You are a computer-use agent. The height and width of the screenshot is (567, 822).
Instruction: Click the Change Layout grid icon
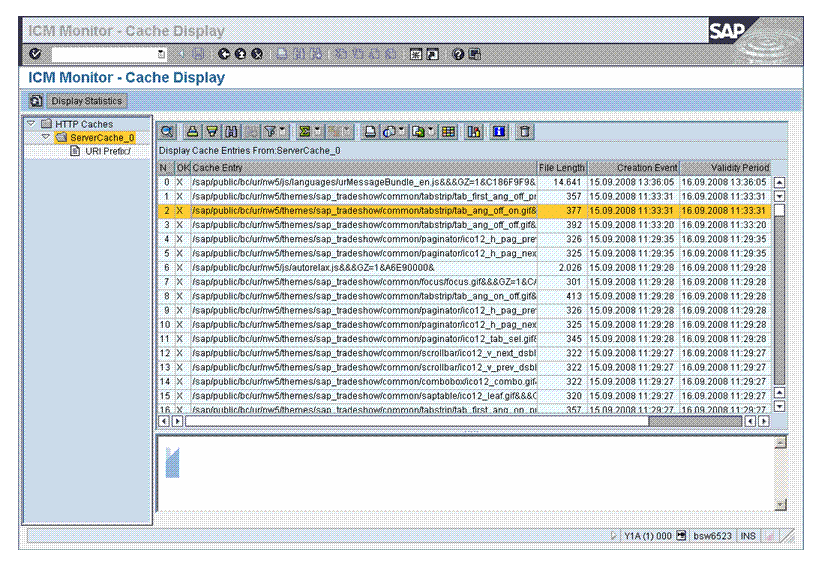(448, 132)
